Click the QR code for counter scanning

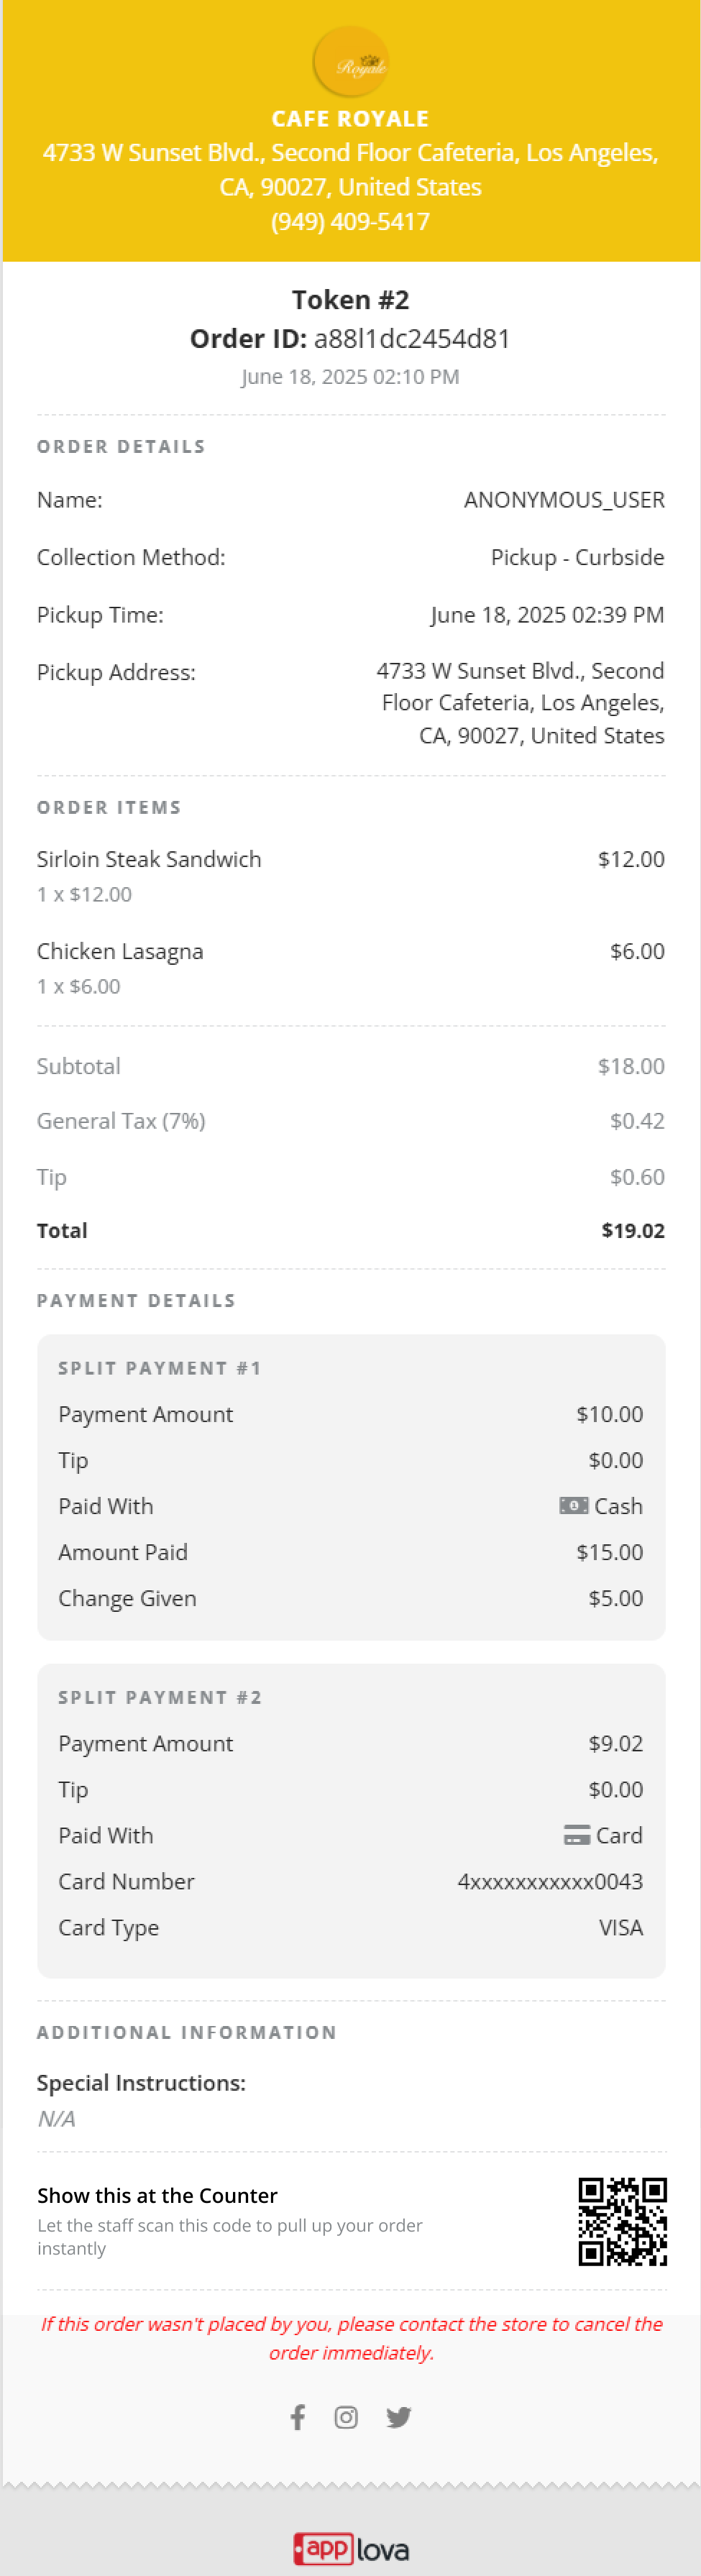coord(622,2221)
